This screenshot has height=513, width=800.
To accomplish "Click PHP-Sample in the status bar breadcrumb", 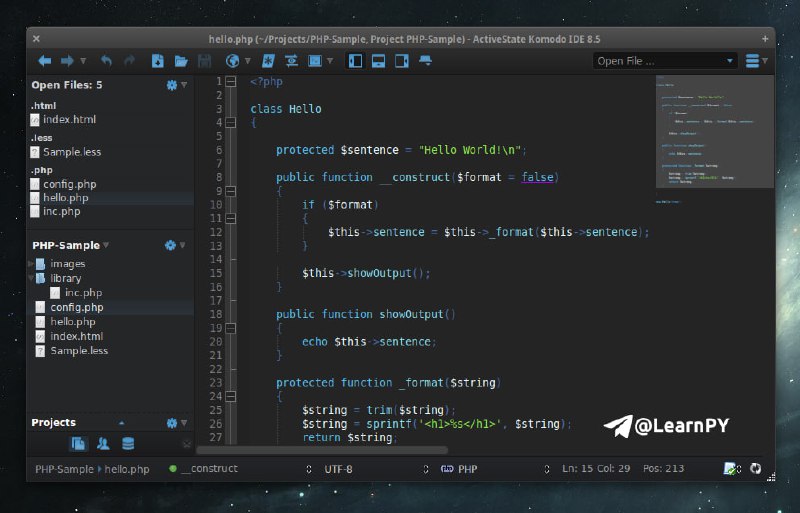I will [64, 469].
